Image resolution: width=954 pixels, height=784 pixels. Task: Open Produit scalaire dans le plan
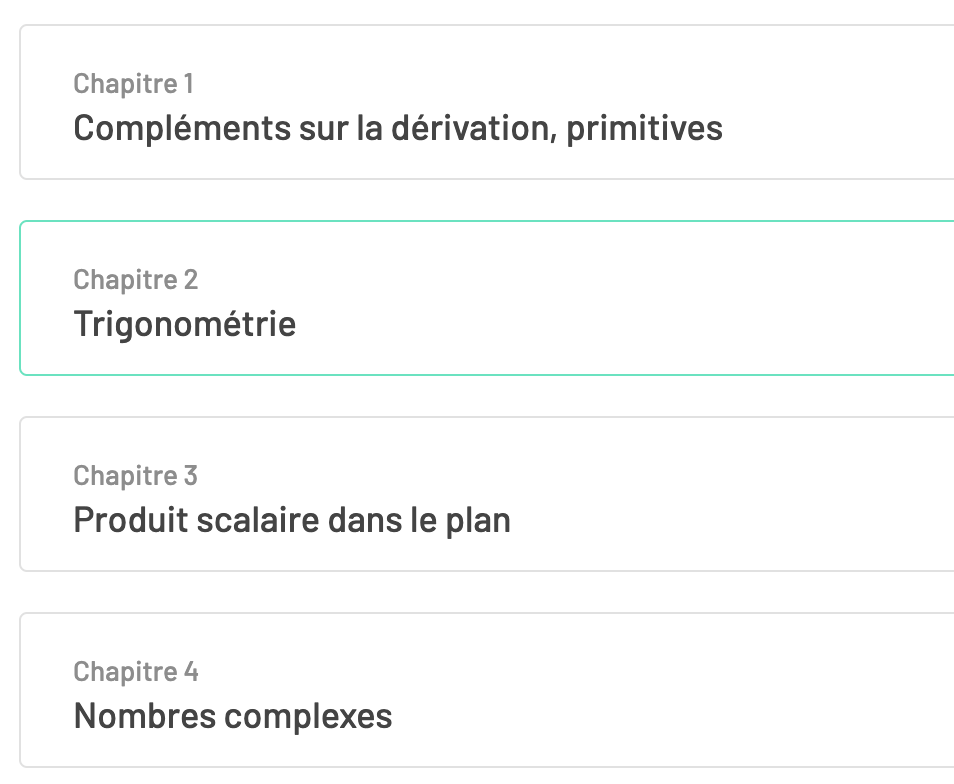[292, 520]
